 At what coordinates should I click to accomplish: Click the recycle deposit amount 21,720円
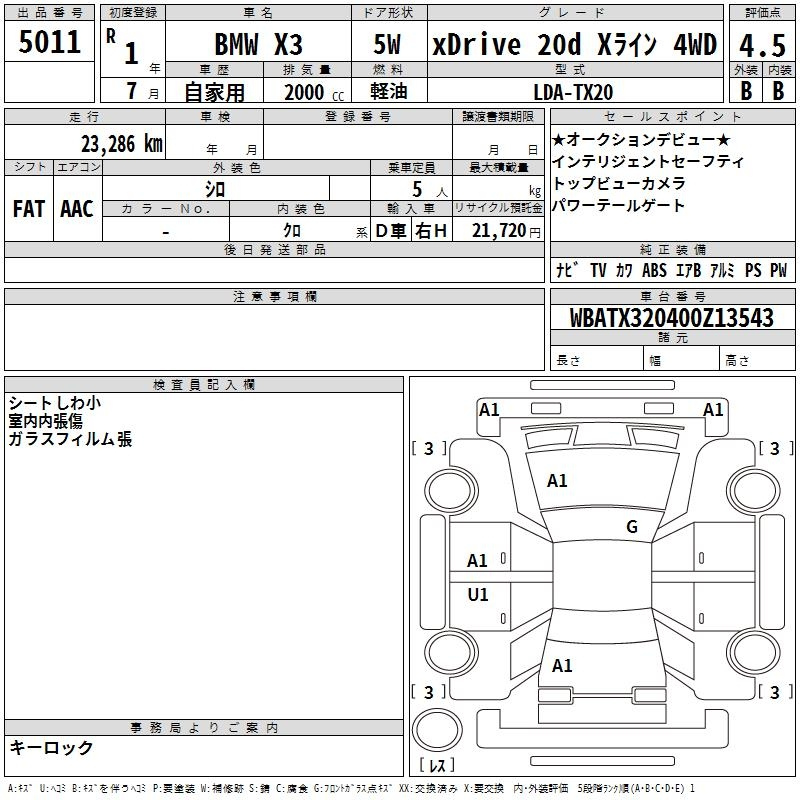(x=499, y=232)
